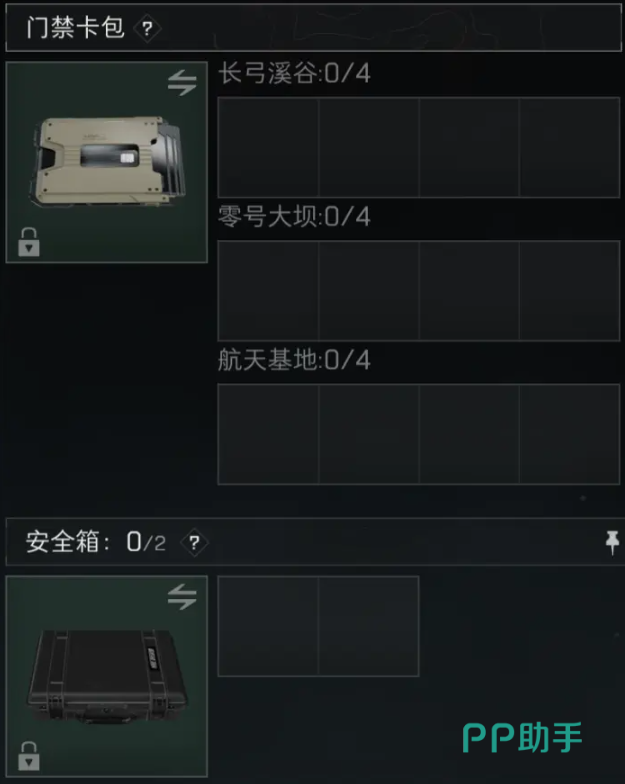Click the 门禁卡包 header title

point(75,28)
